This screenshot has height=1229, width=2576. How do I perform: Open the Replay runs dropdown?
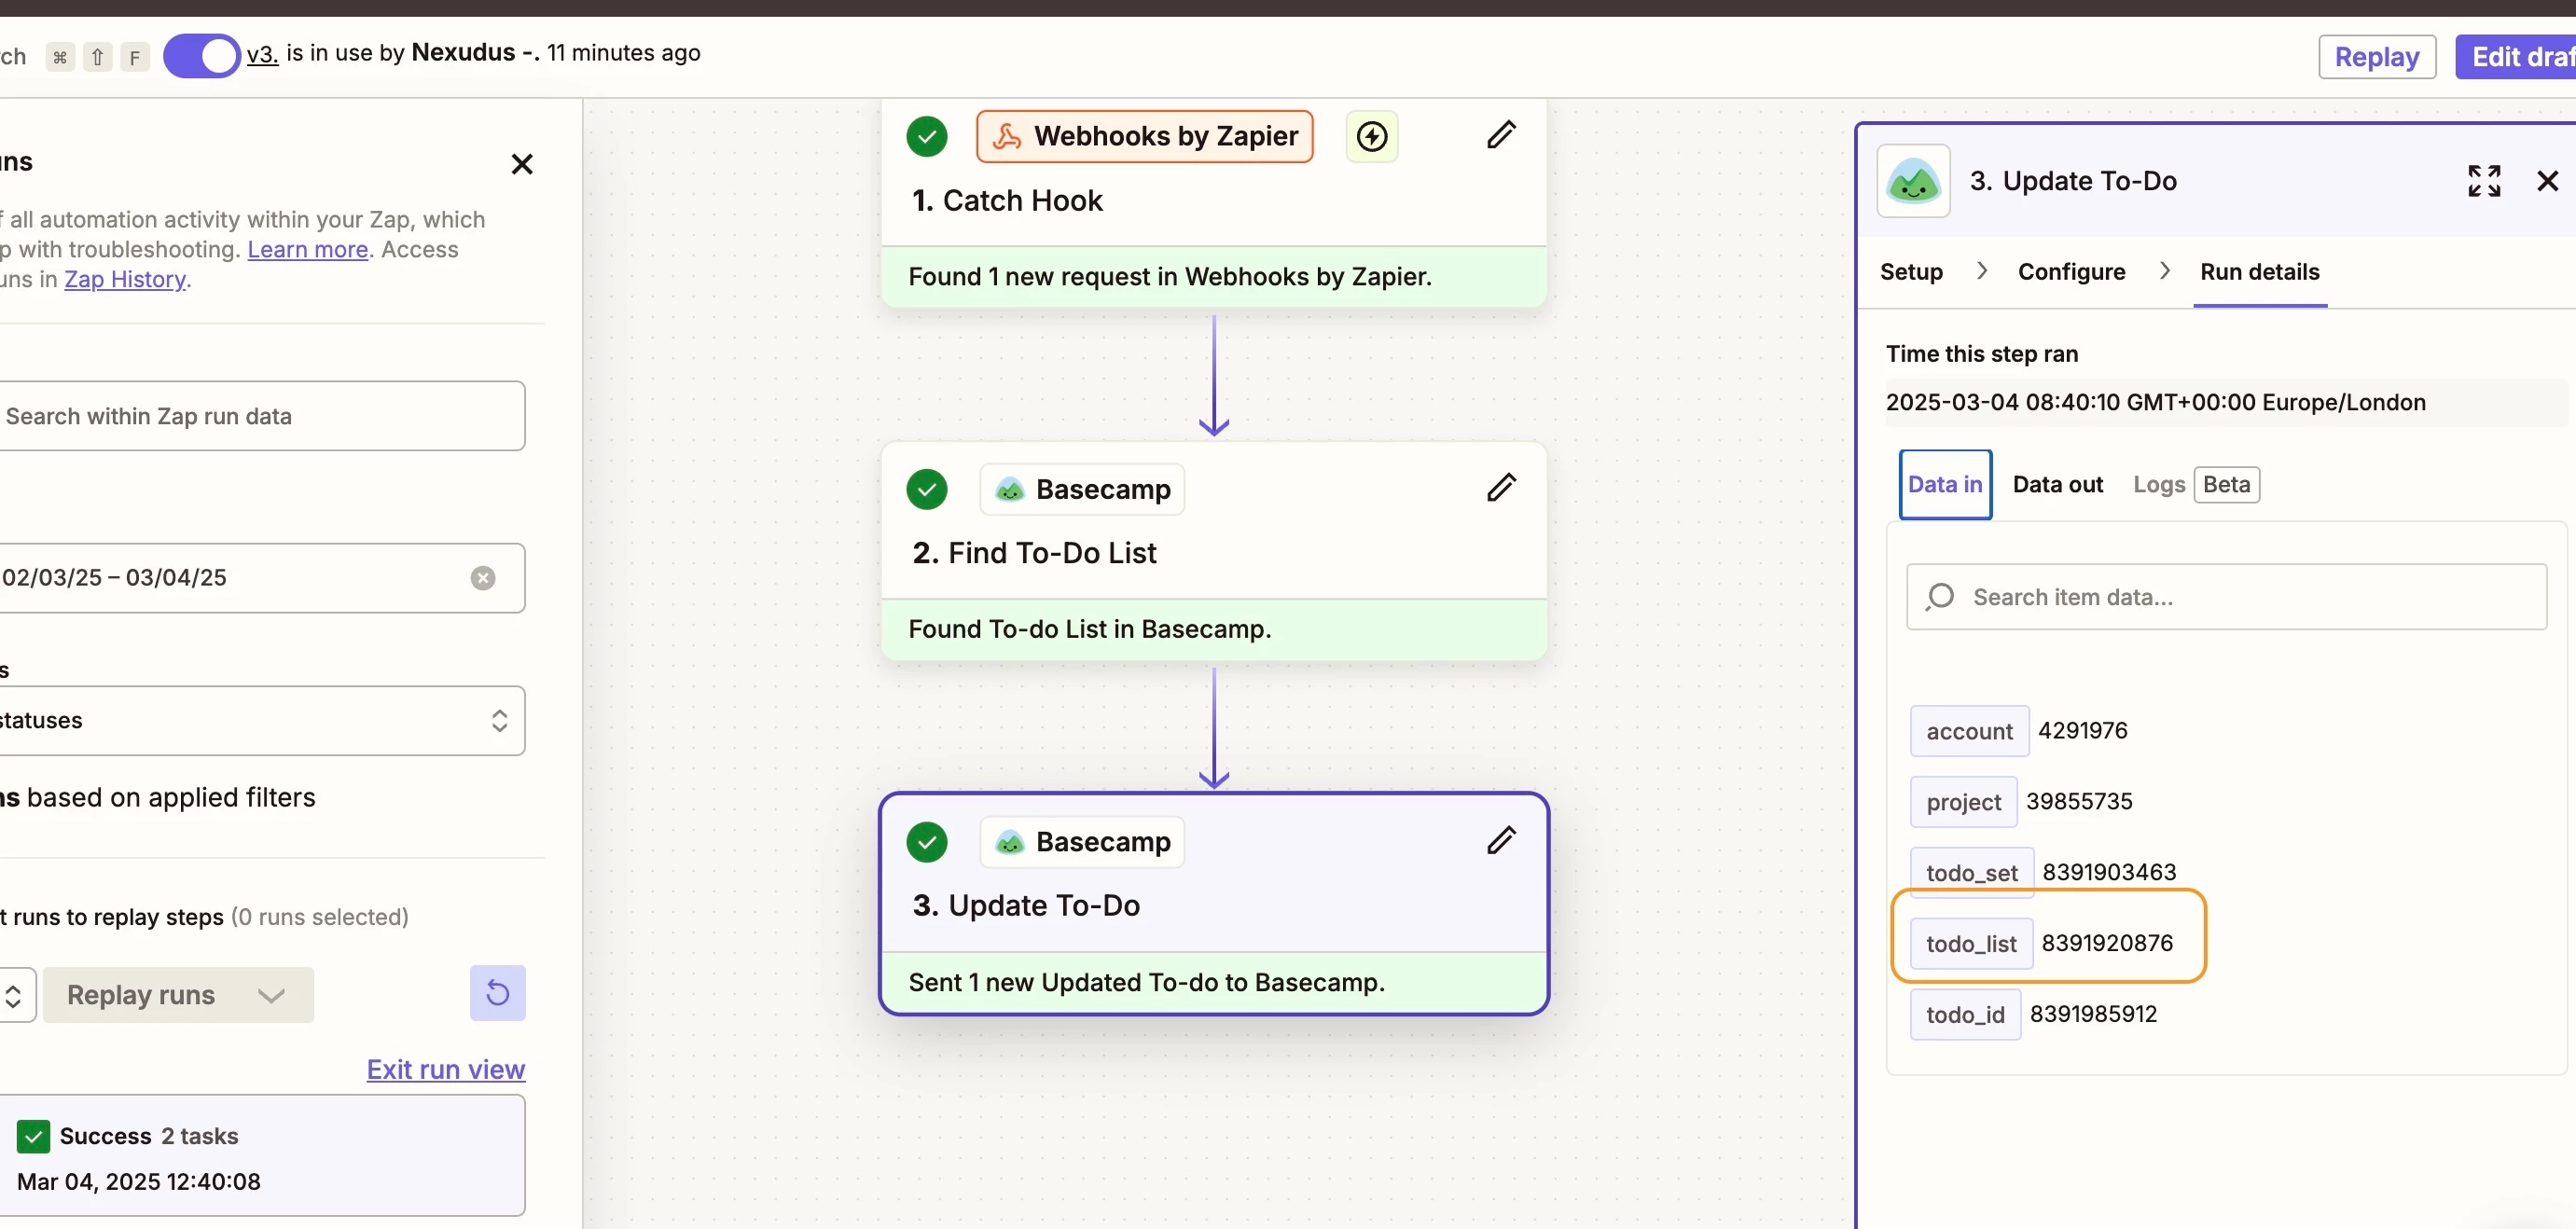178,995
